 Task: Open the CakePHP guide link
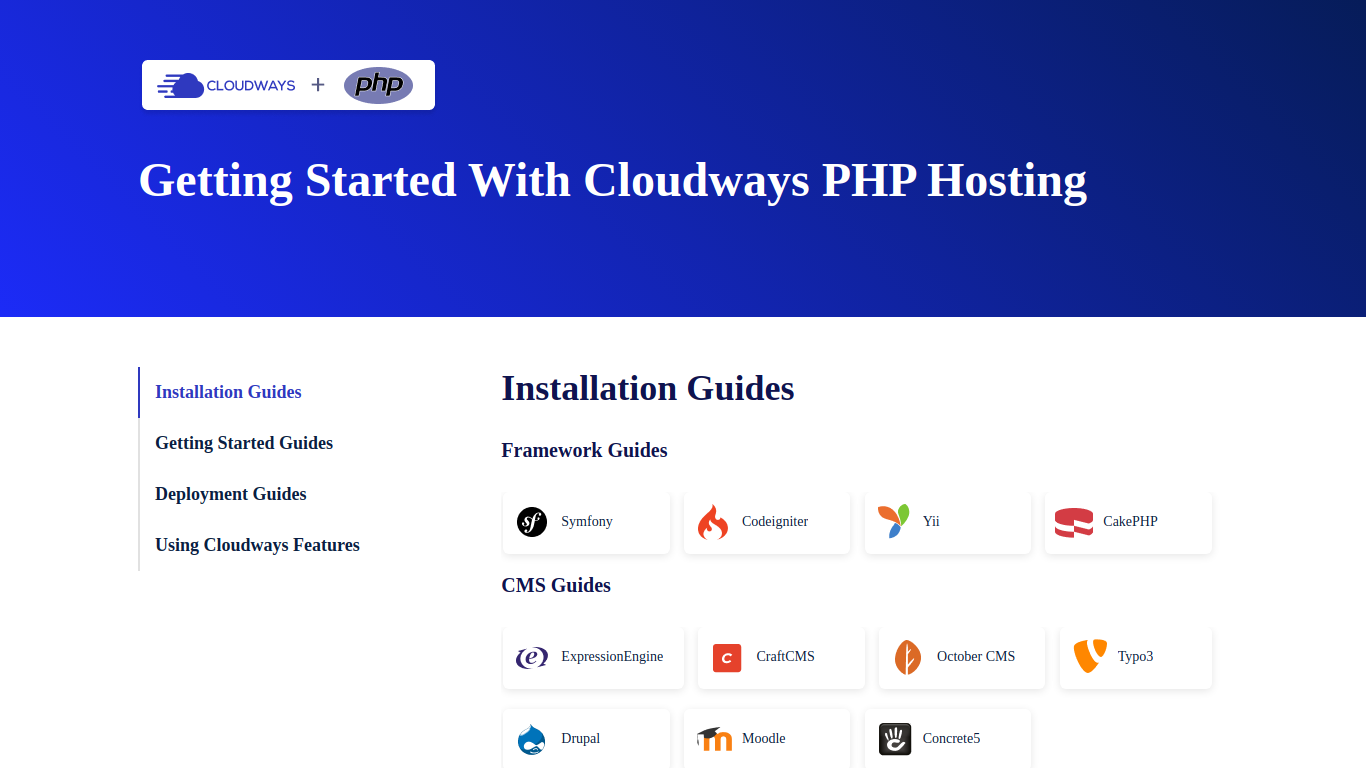[x=1128, y=522]
